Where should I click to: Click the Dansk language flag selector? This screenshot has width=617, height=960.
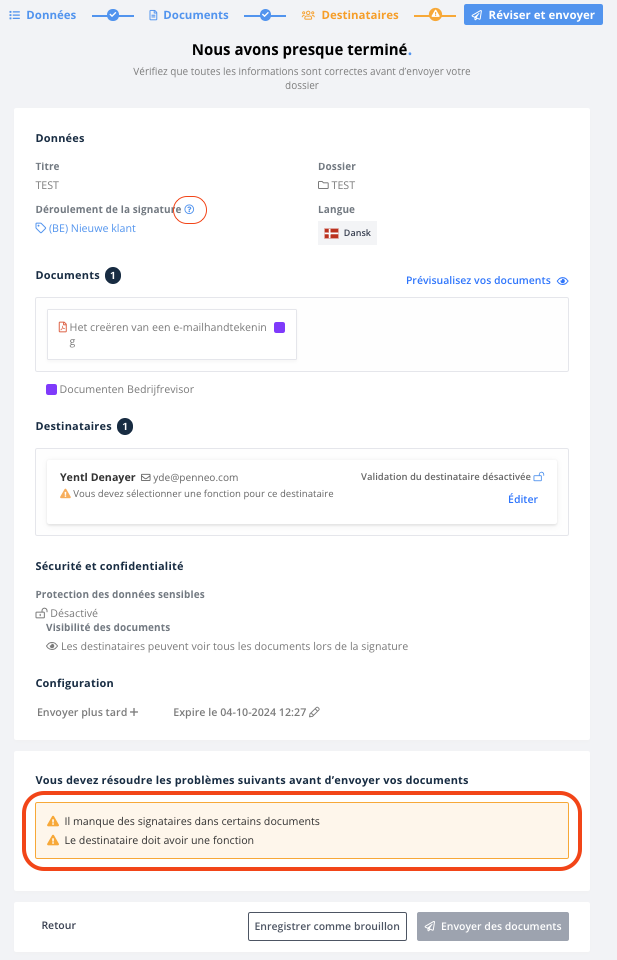coord(348,233)
